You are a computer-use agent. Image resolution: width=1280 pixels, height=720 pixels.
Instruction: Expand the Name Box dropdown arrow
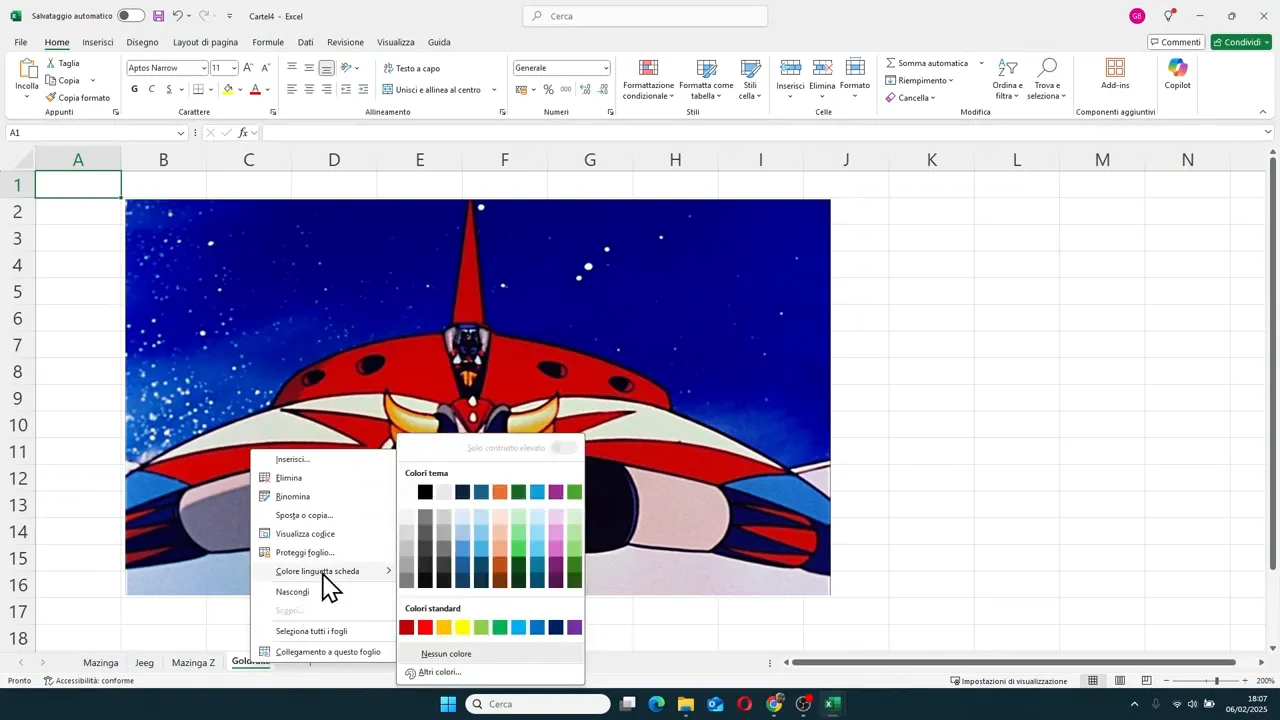[181, 133]
